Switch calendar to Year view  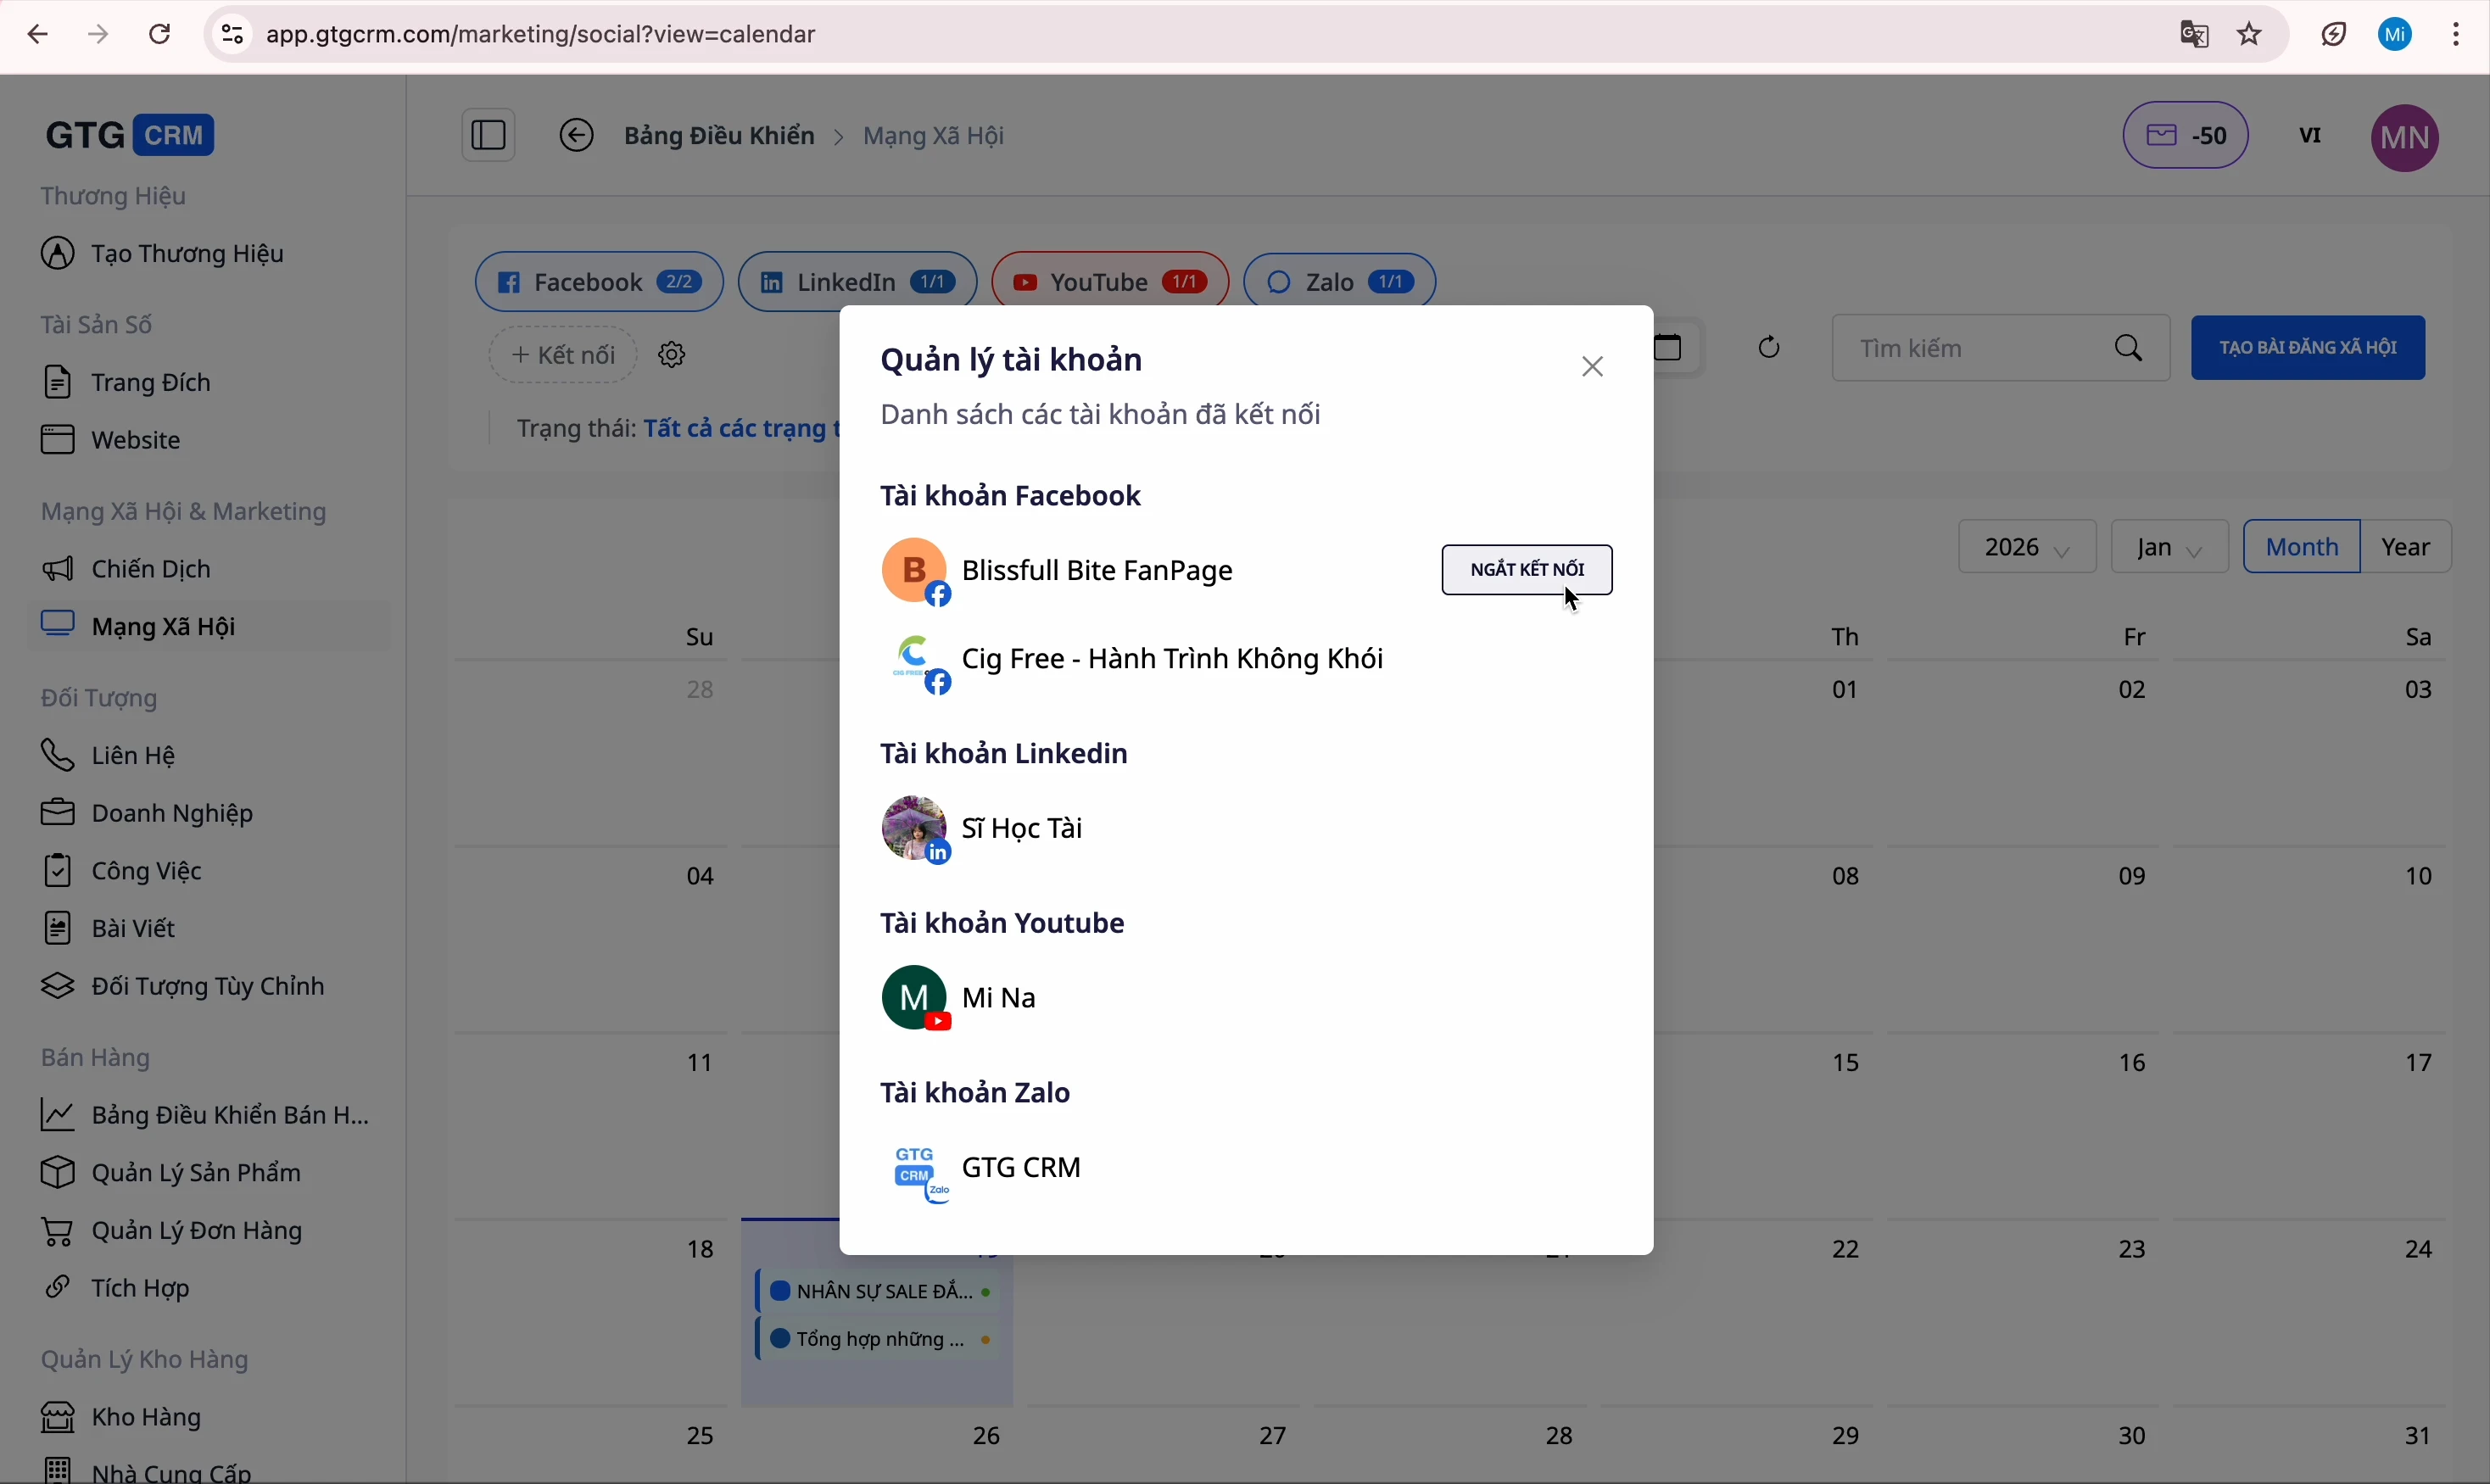click(x=2407, y=548)
